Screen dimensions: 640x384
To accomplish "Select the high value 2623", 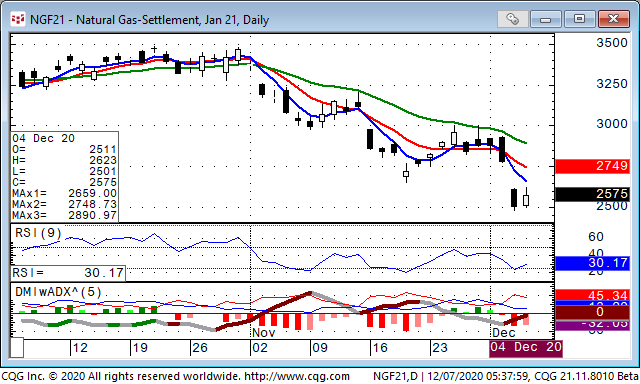I will tap(103, 160).
